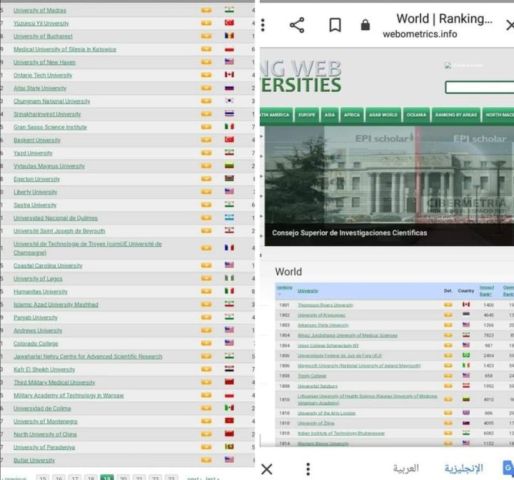The image size is (514, 480).
Task: Tap the share icon in browser toolbar
Action: point(297,25)
